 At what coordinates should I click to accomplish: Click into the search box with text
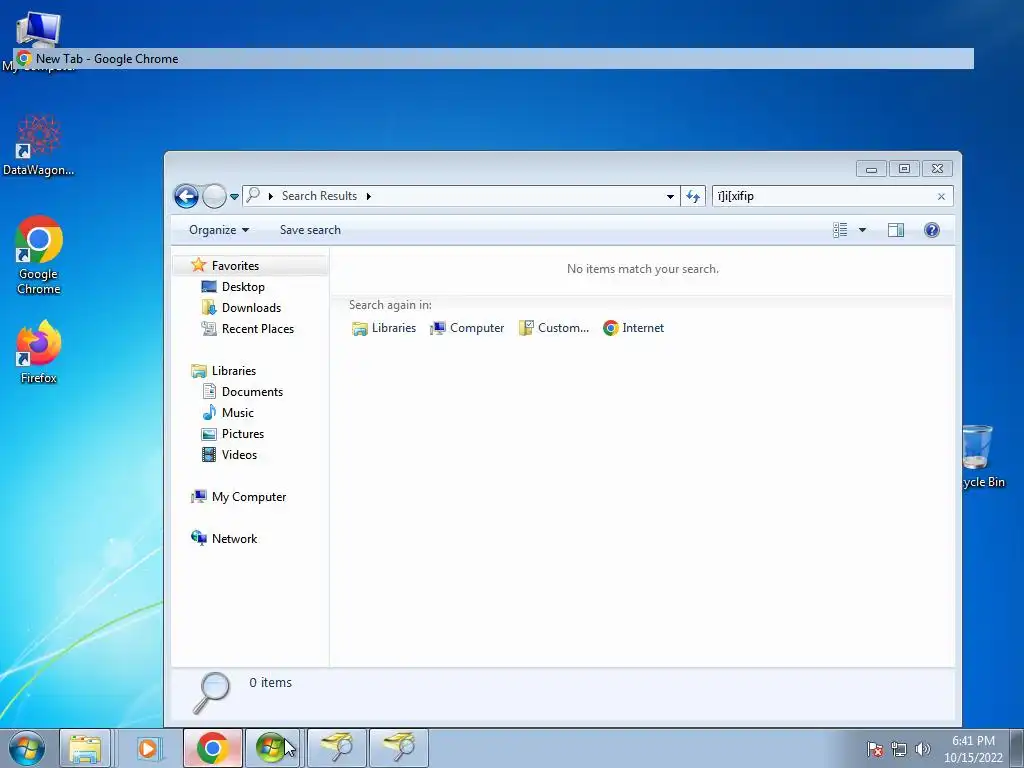(822, 196)
